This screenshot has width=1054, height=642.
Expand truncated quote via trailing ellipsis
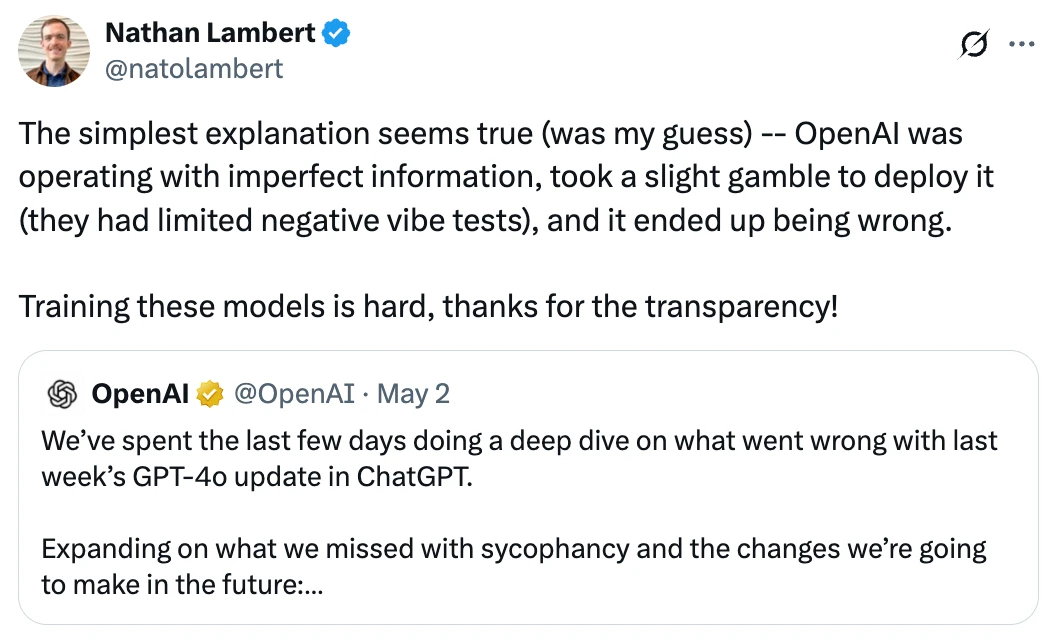tap(313, 586)
